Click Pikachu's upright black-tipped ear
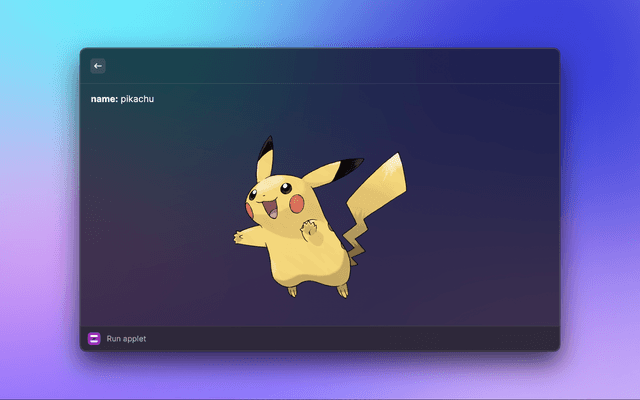This screenshot has width=640, height=400. point(265,155)
